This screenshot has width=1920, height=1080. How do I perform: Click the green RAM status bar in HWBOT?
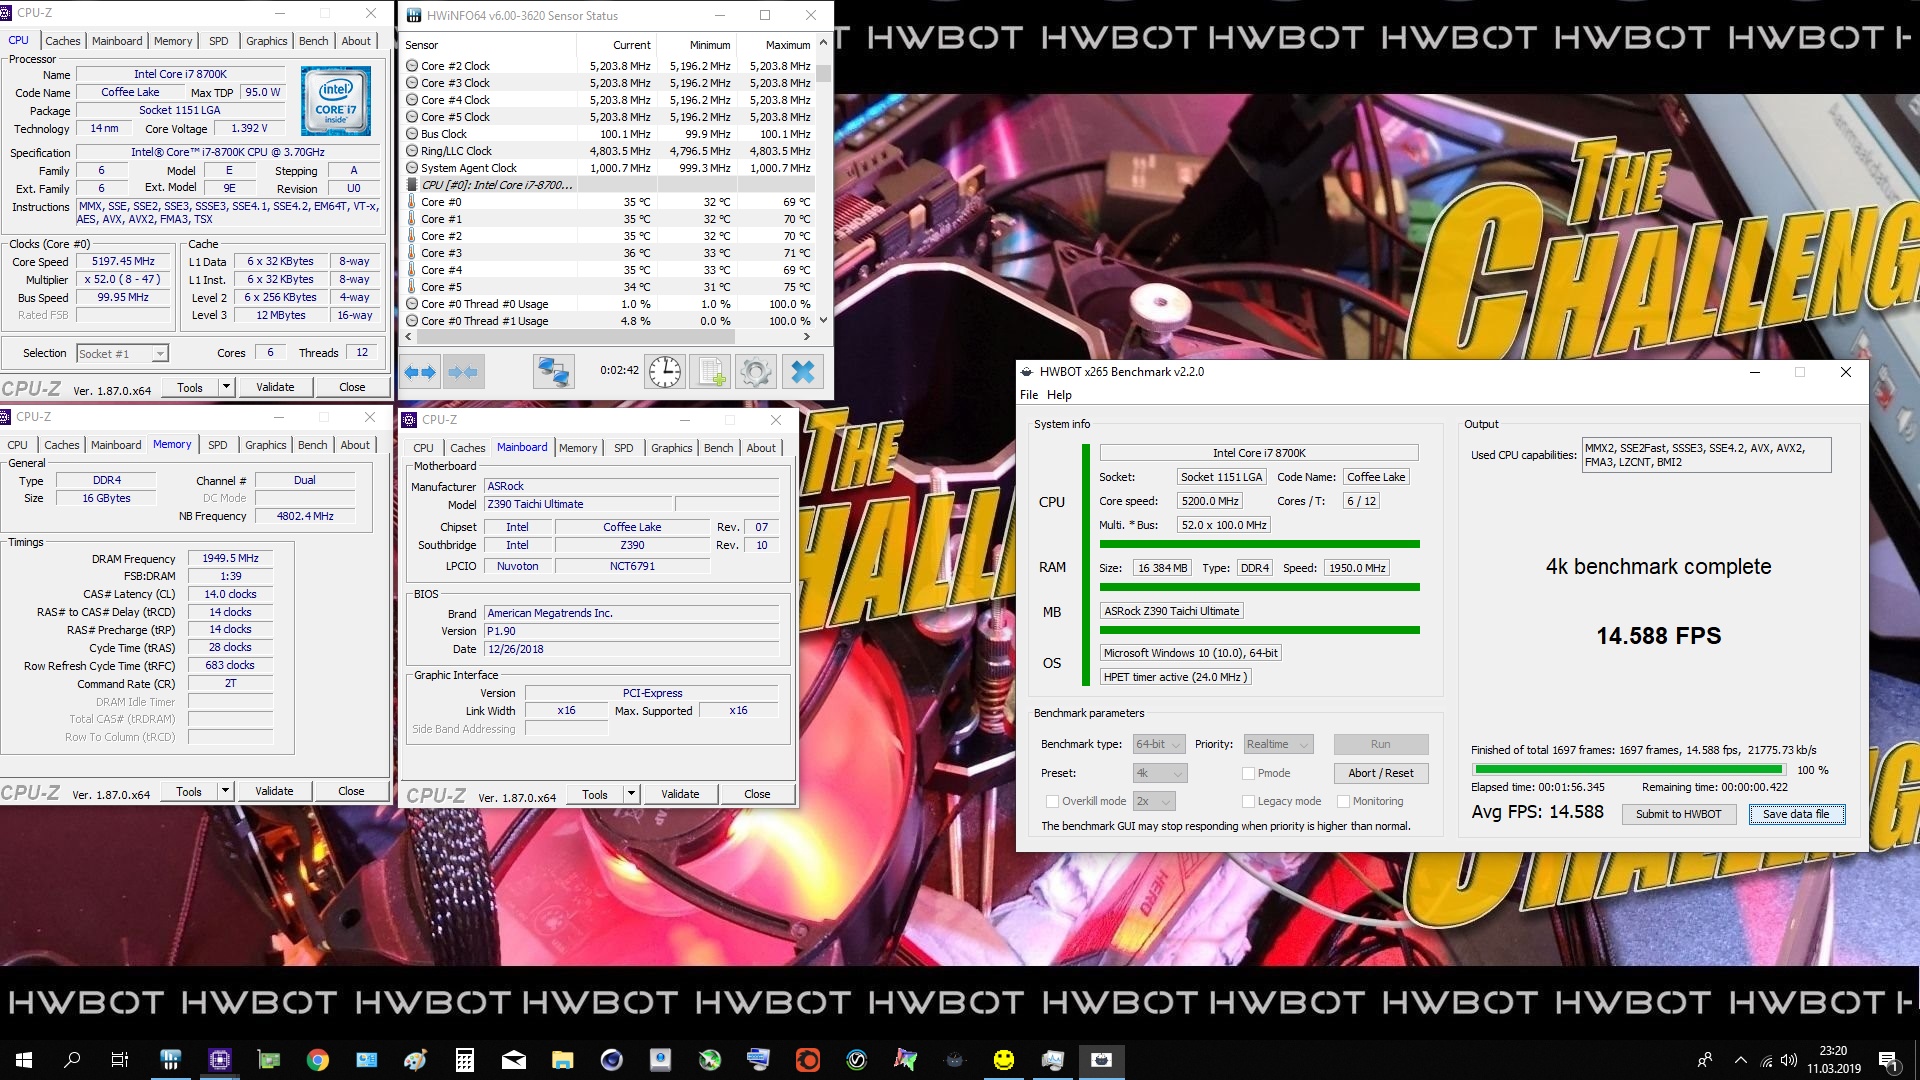[x=1259, y=587]
